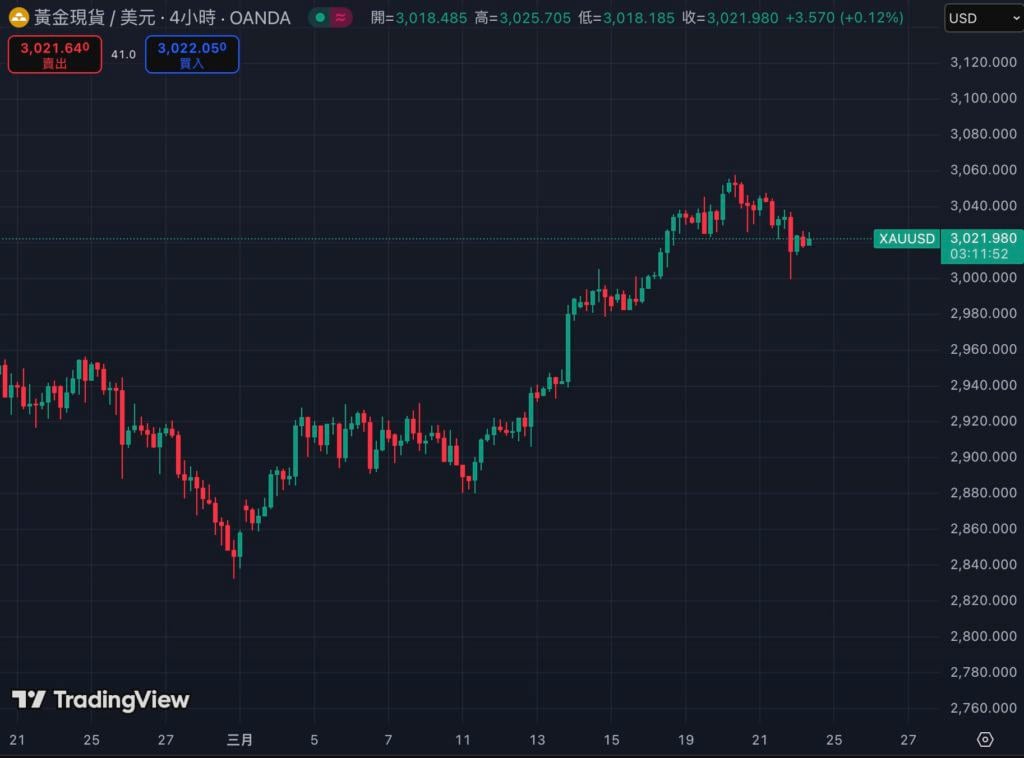The width and height of the screenshot is (1024, 758).
Task: Click the +3.570 (+0.12%) change value
Action: pos(844,18)
